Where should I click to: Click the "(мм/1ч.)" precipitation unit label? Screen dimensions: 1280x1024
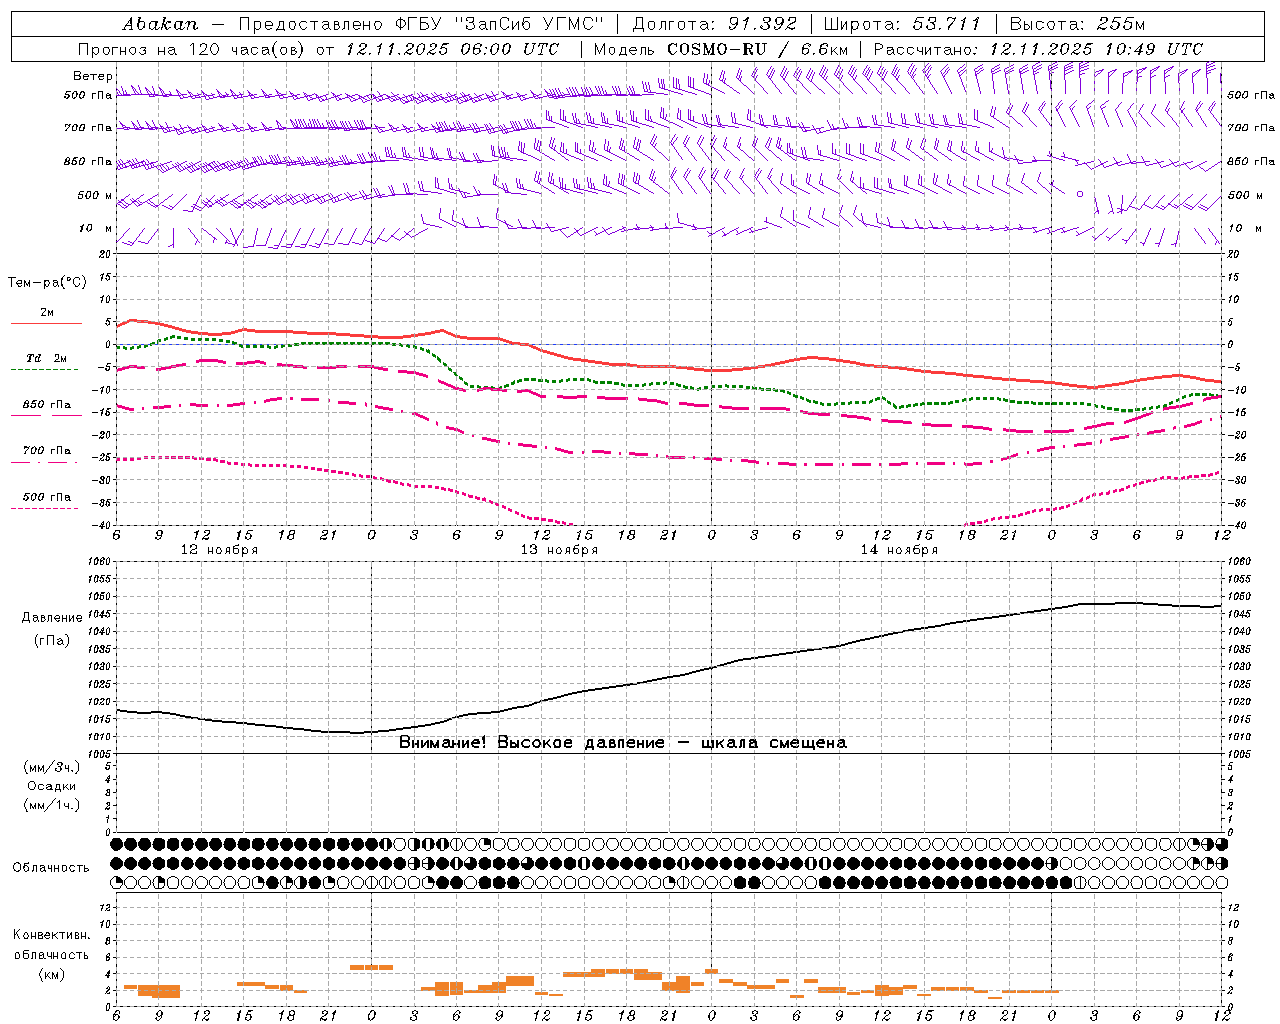tap(52, 805)
